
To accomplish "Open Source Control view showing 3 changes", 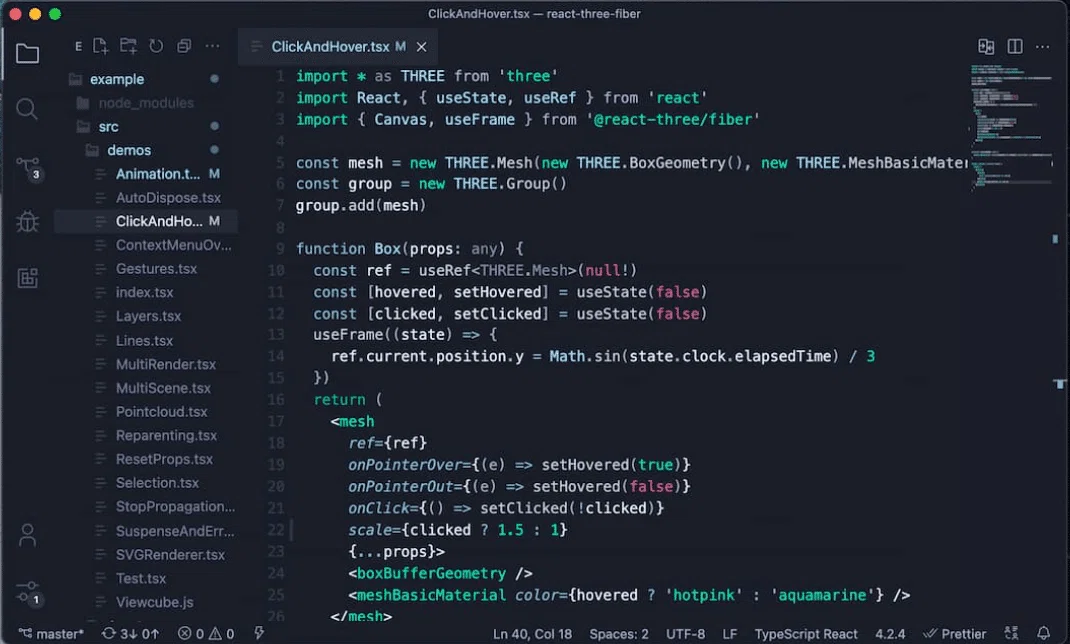I will coord(28,168).
